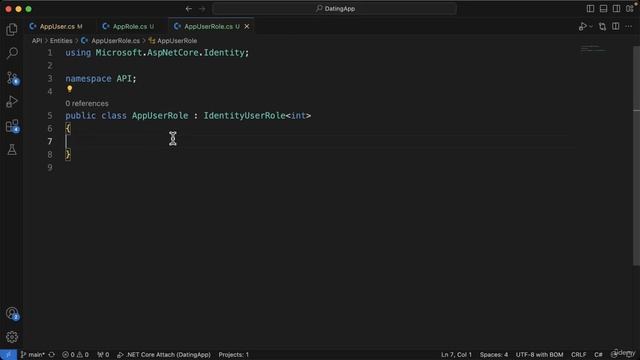This screenshot has height=360, width=640.
Task: Open the Source Control view
Action: 12,78
